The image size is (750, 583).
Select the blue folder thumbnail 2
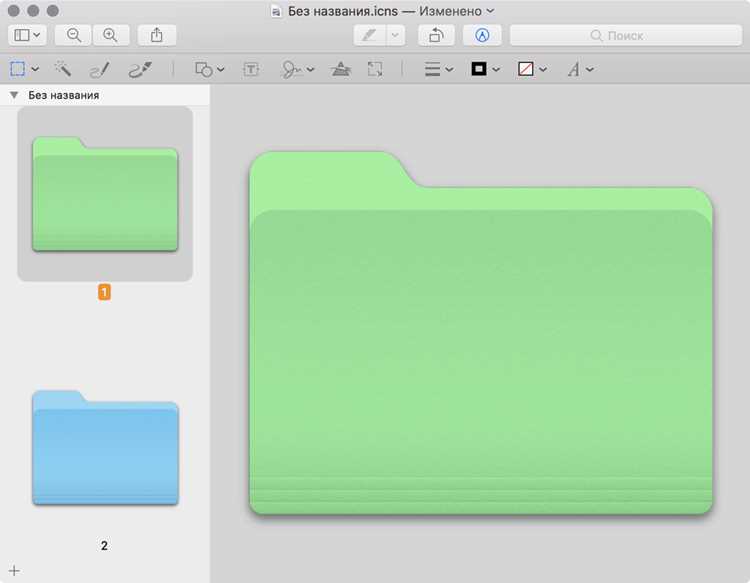pyautogui.click(x=105, y=448)
